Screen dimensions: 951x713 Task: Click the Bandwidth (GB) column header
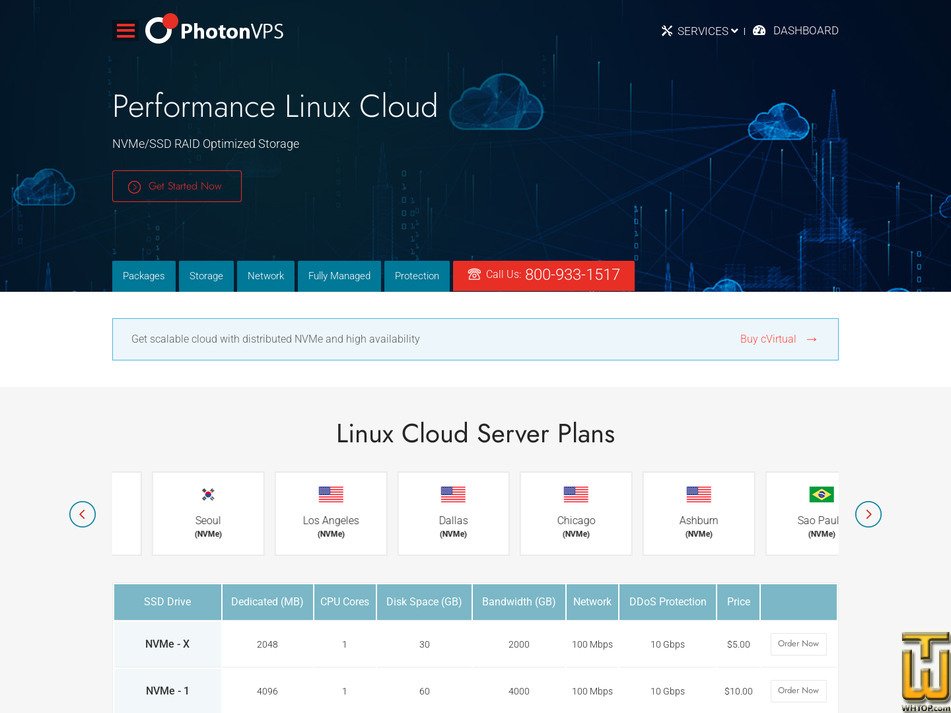(x=519, y=602)
